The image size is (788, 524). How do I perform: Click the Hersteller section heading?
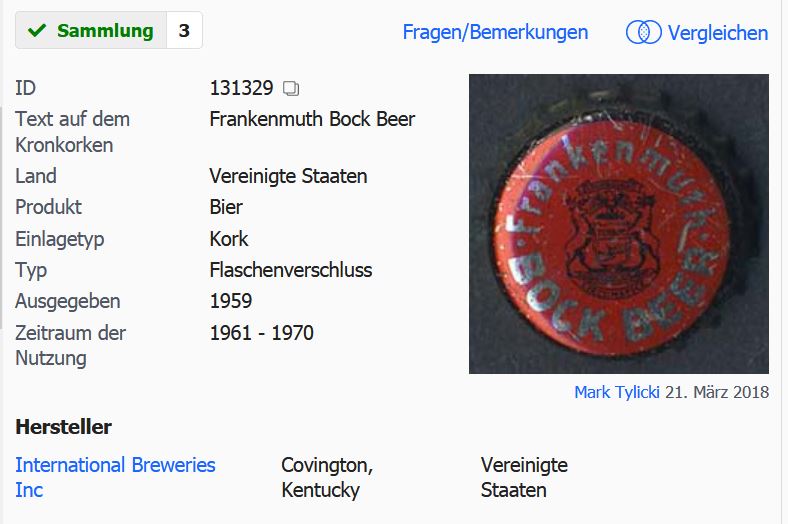[x=63, y=427]
